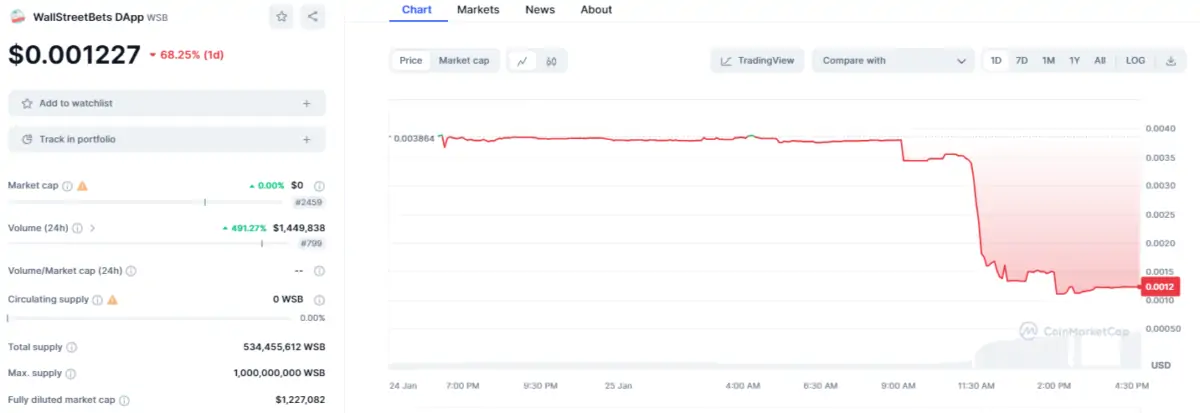Open the Compare with dropdown

(893, 61)
